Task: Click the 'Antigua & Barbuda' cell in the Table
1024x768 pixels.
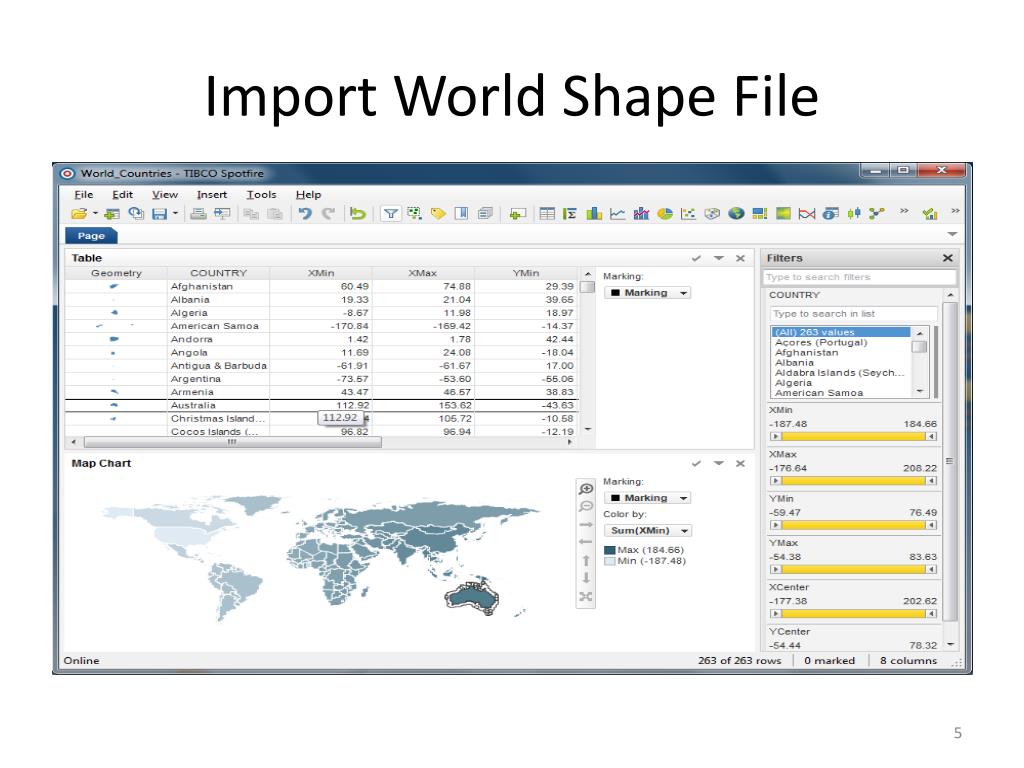Action: (x=218, y=366)
